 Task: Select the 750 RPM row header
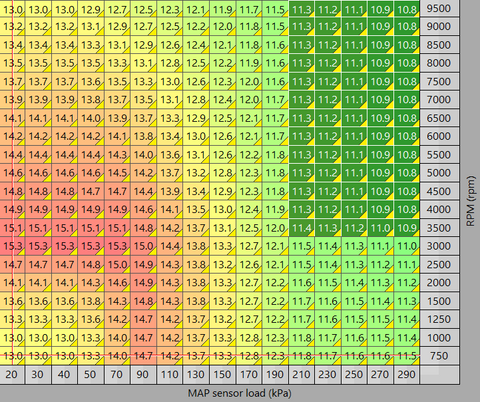(439, 356)
